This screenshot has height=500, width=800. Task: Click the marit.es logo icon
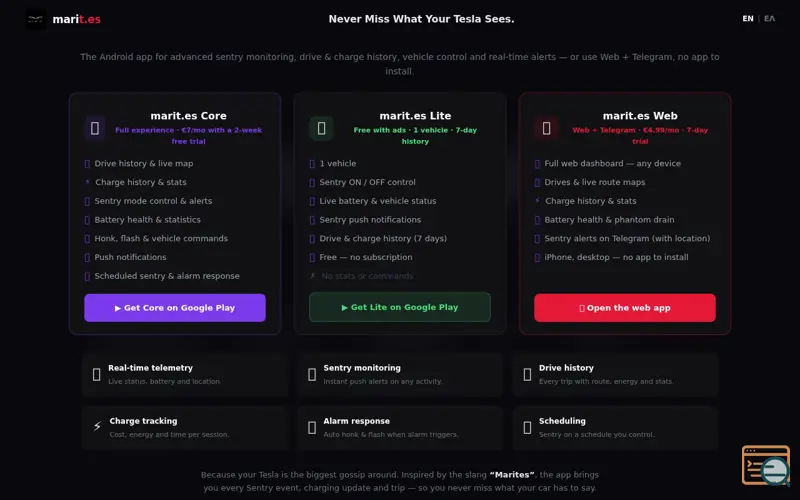point(36,19)
